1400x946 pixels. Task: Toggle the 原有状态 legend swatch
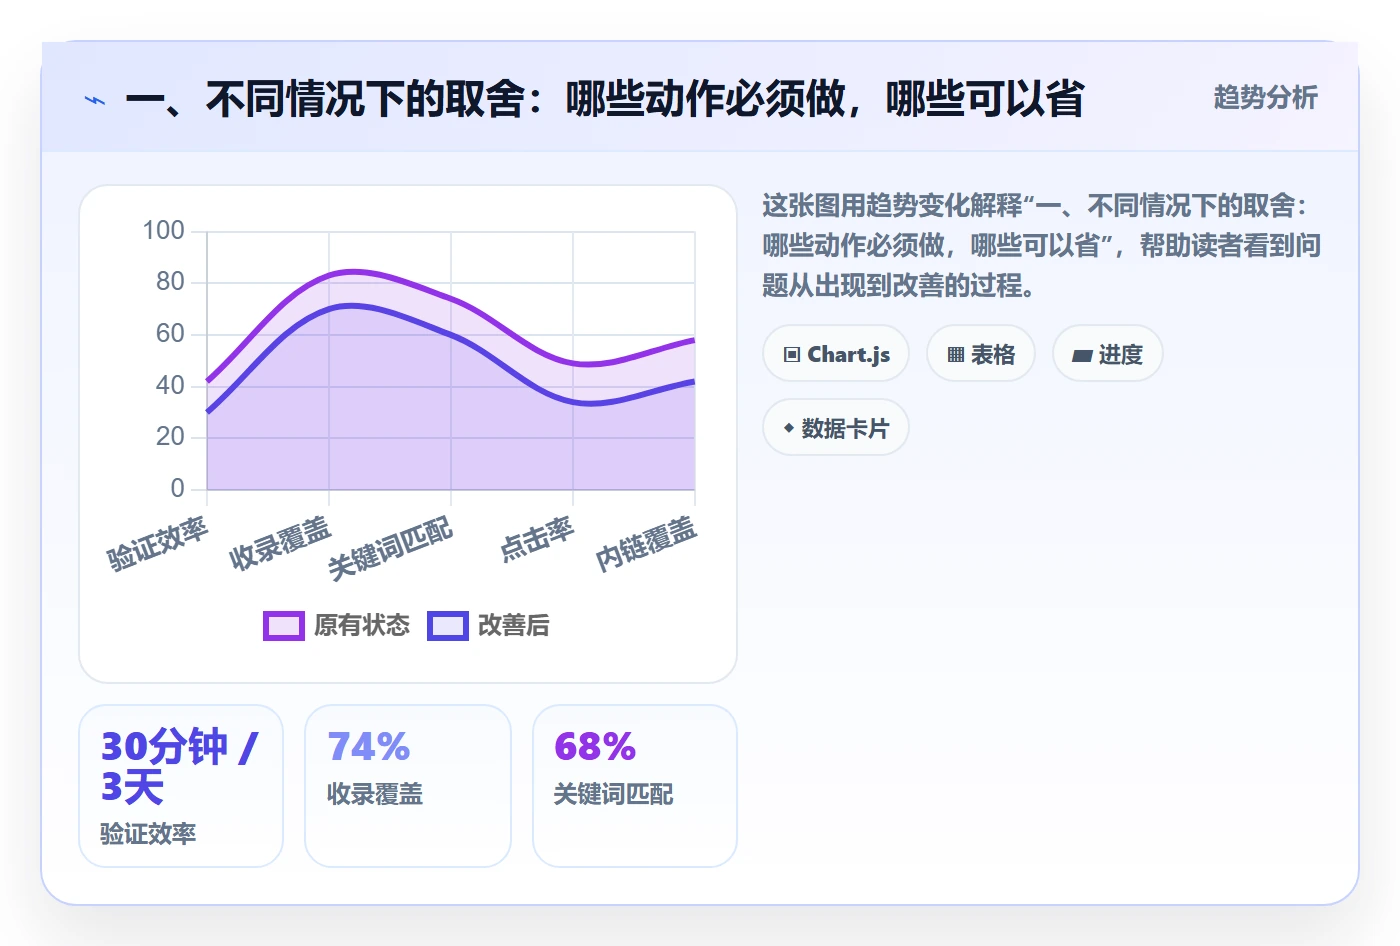pyautogui.click(x=284, y=626)
